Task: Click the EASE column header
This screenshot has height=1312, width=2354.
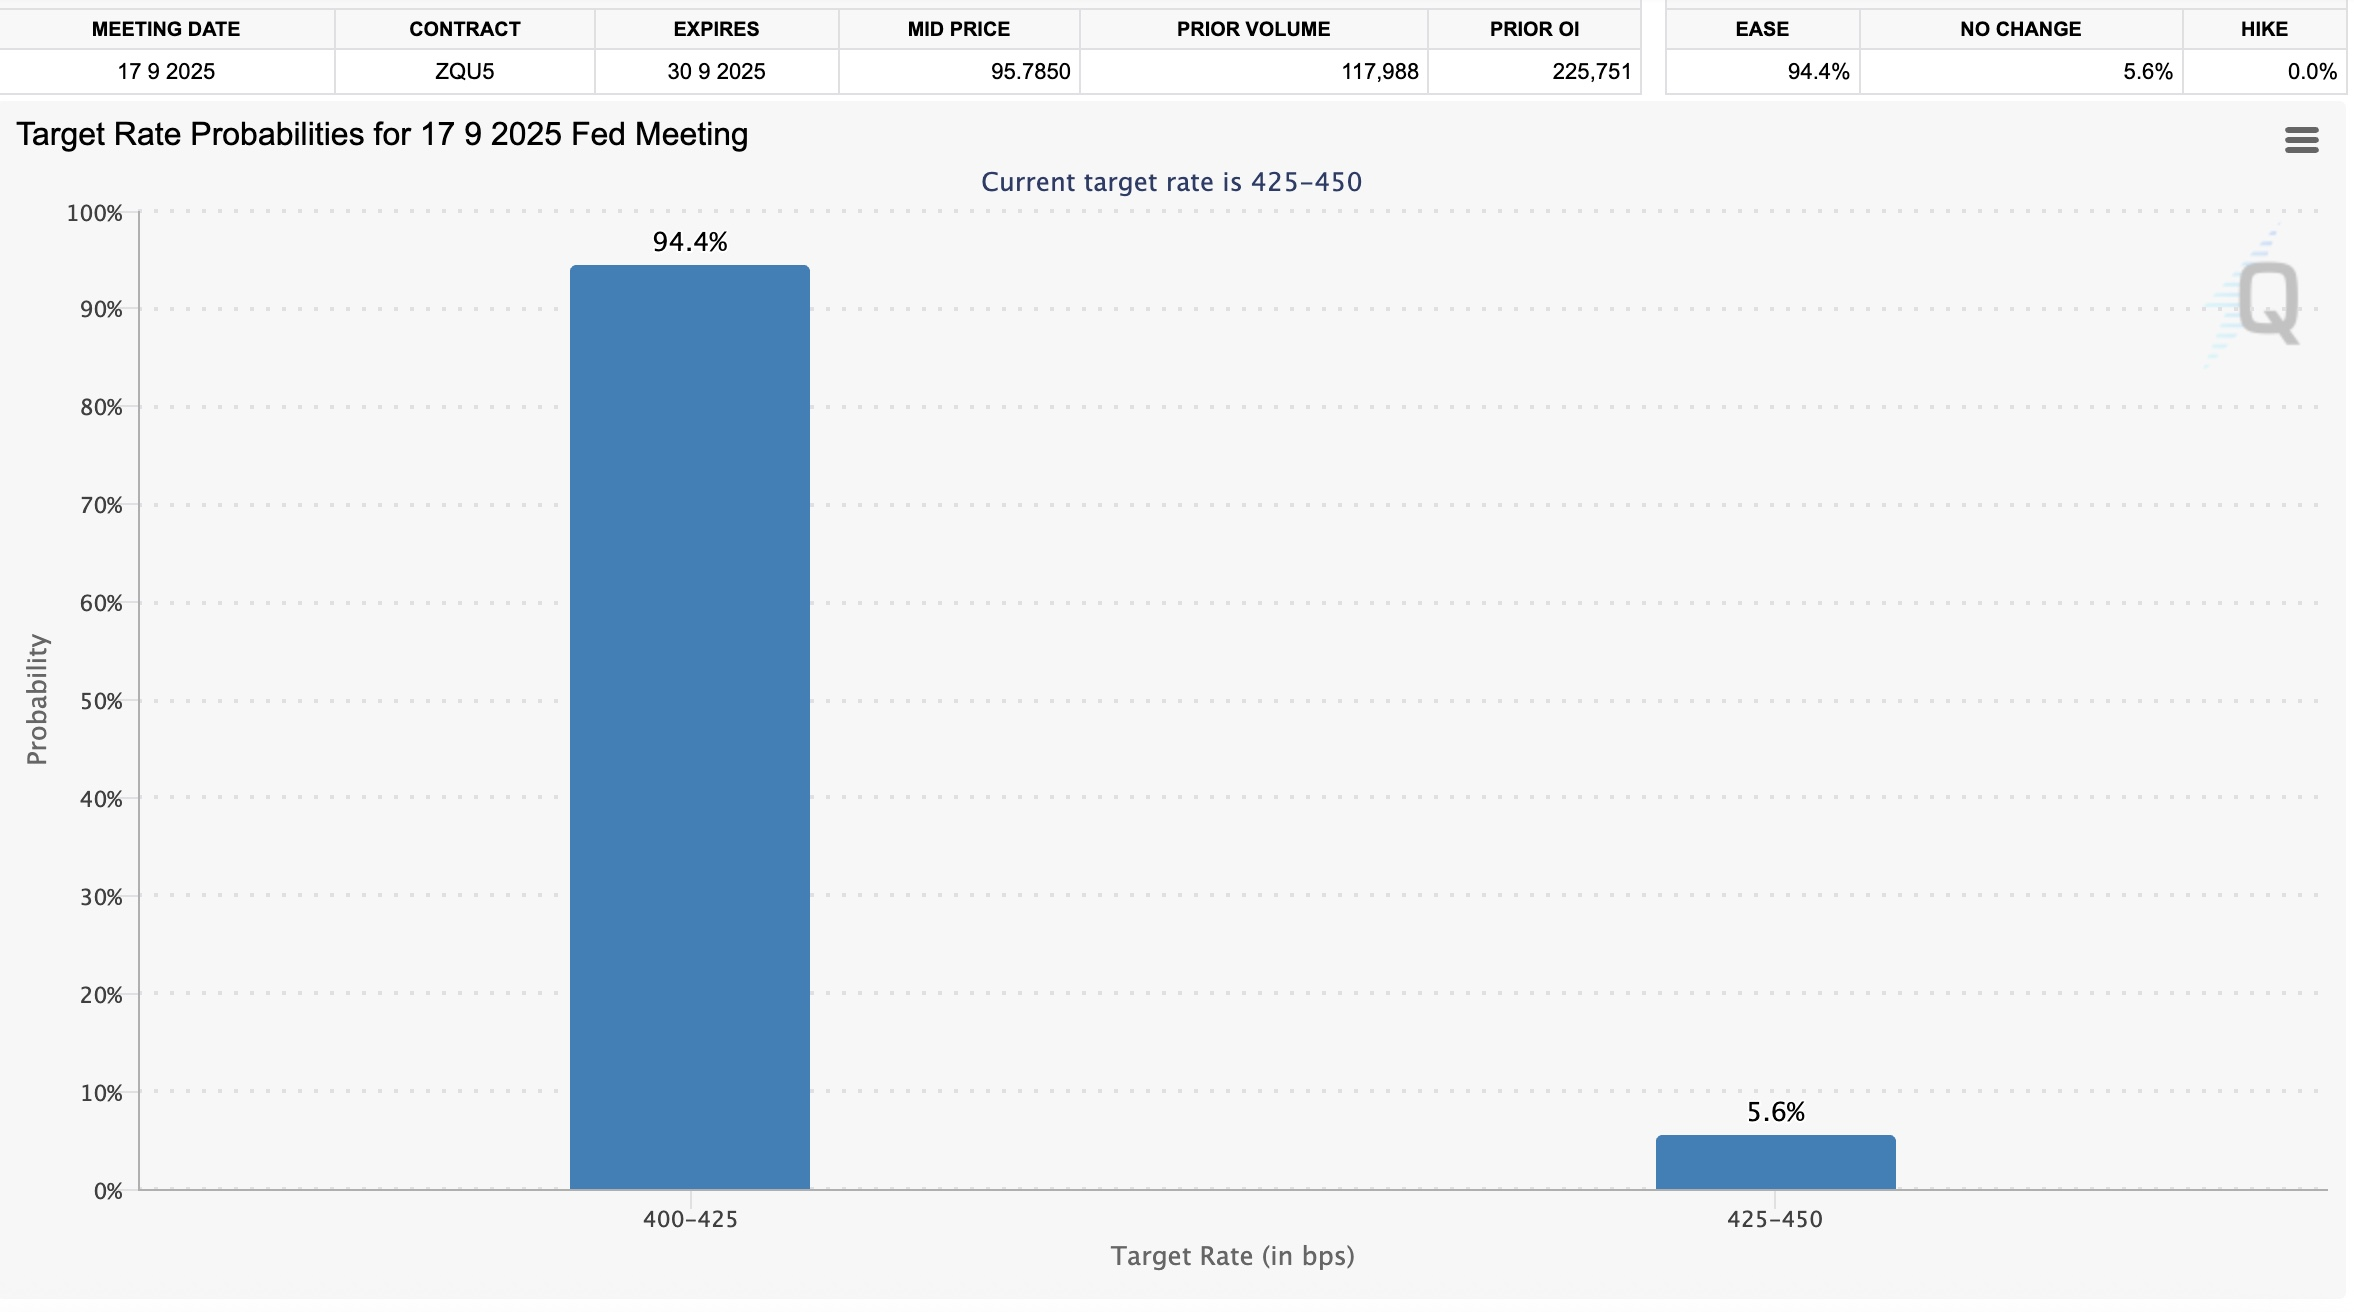Action: click(1762, 29)
